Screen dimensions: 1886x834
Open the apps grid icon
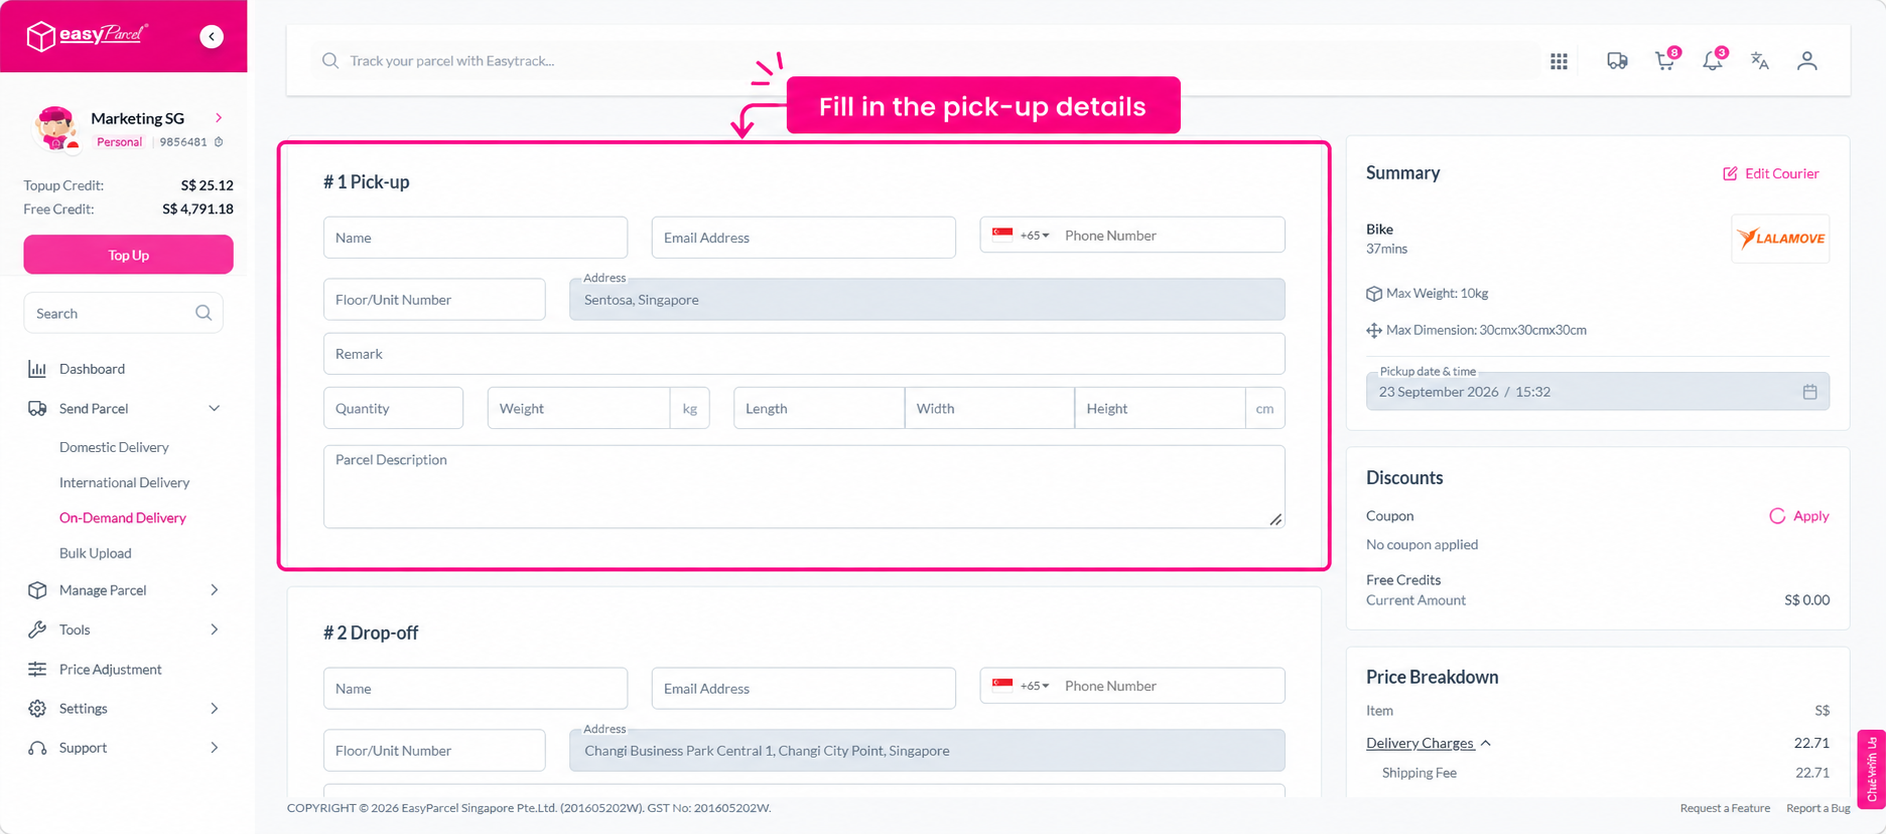[1558, 61]
